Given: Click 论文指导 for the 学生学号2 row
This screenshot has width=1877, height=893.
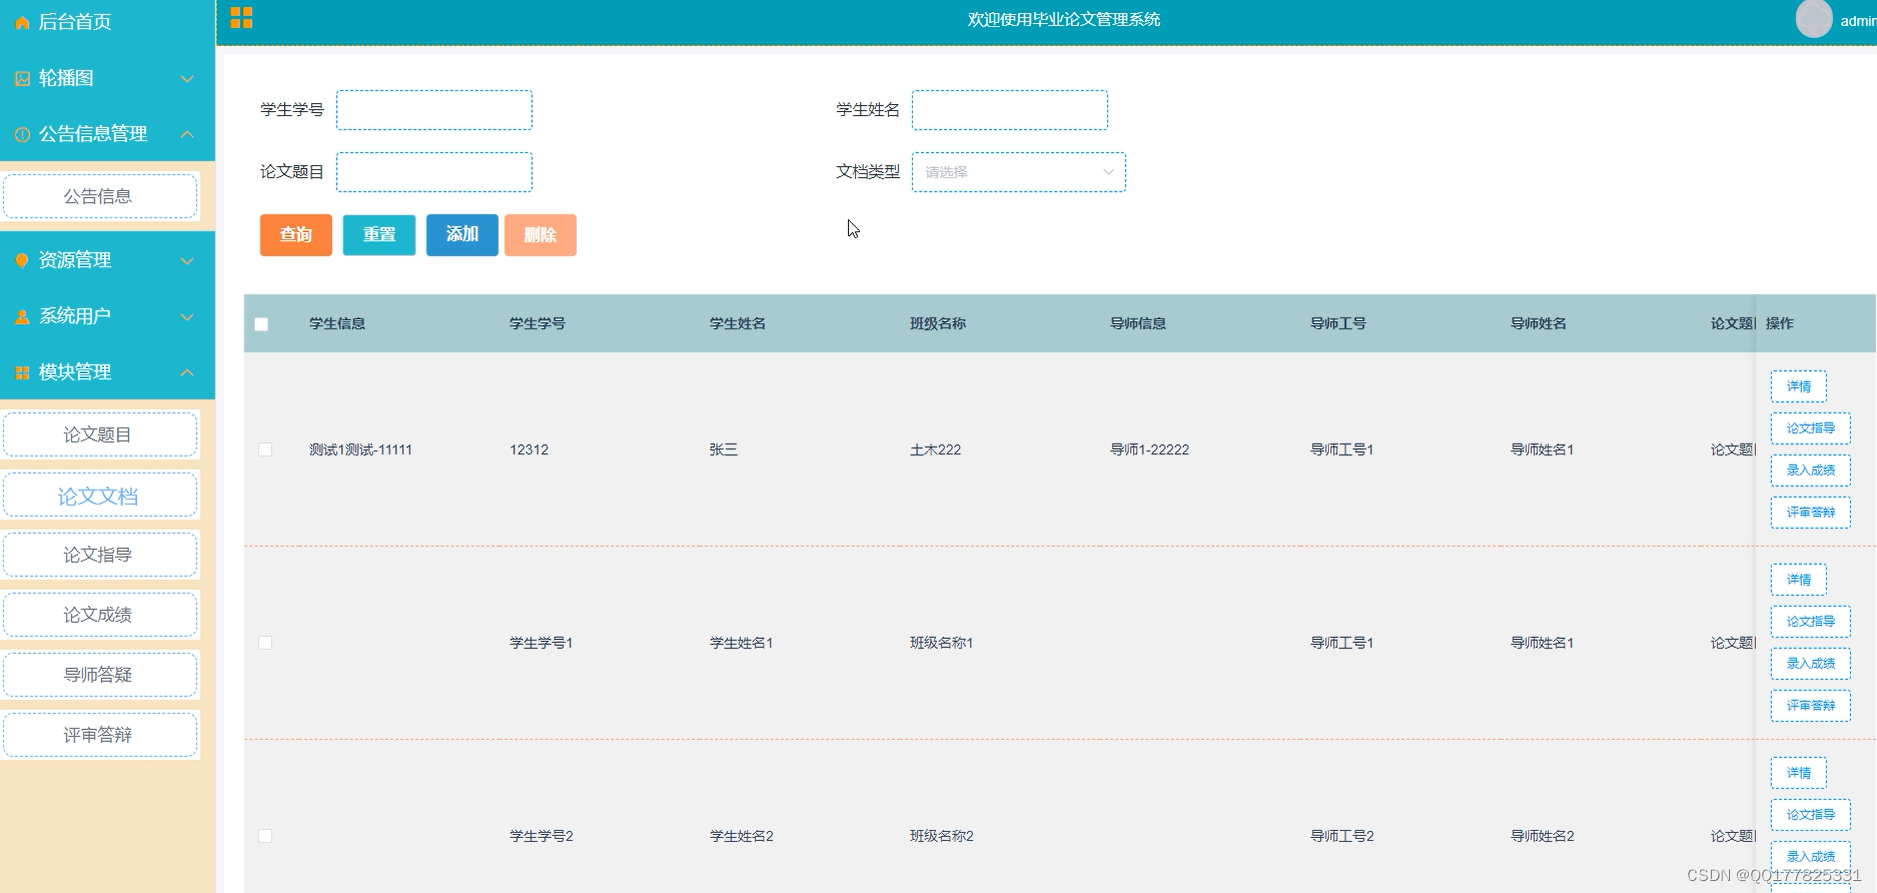Looking at the screenshot, I should (x=1810, y=814).
